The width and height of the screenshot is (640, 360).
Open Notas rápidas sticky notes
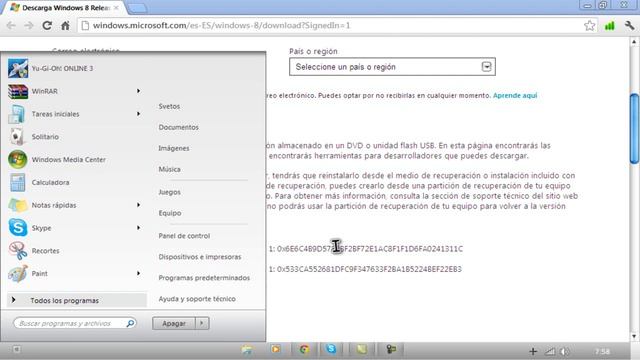point(42,205)
